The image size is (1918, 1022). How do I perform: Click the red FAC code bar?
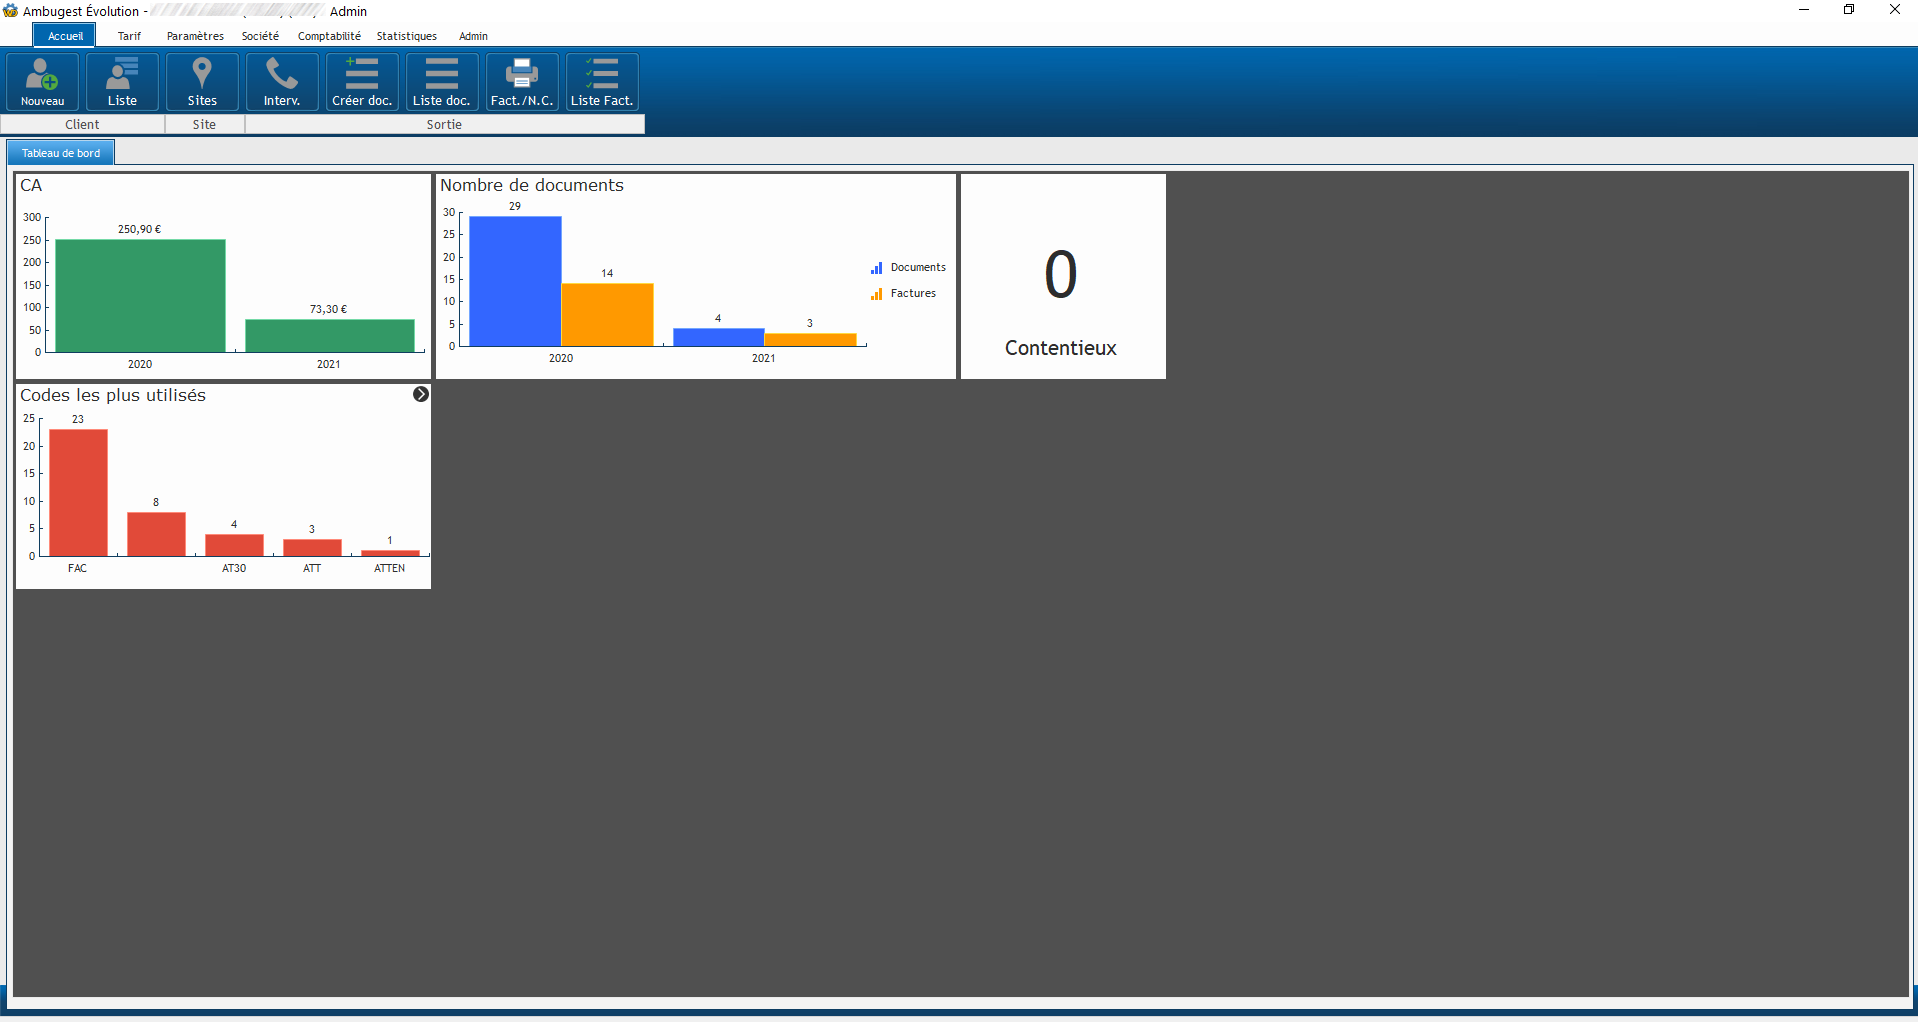[x=78, y=492]
